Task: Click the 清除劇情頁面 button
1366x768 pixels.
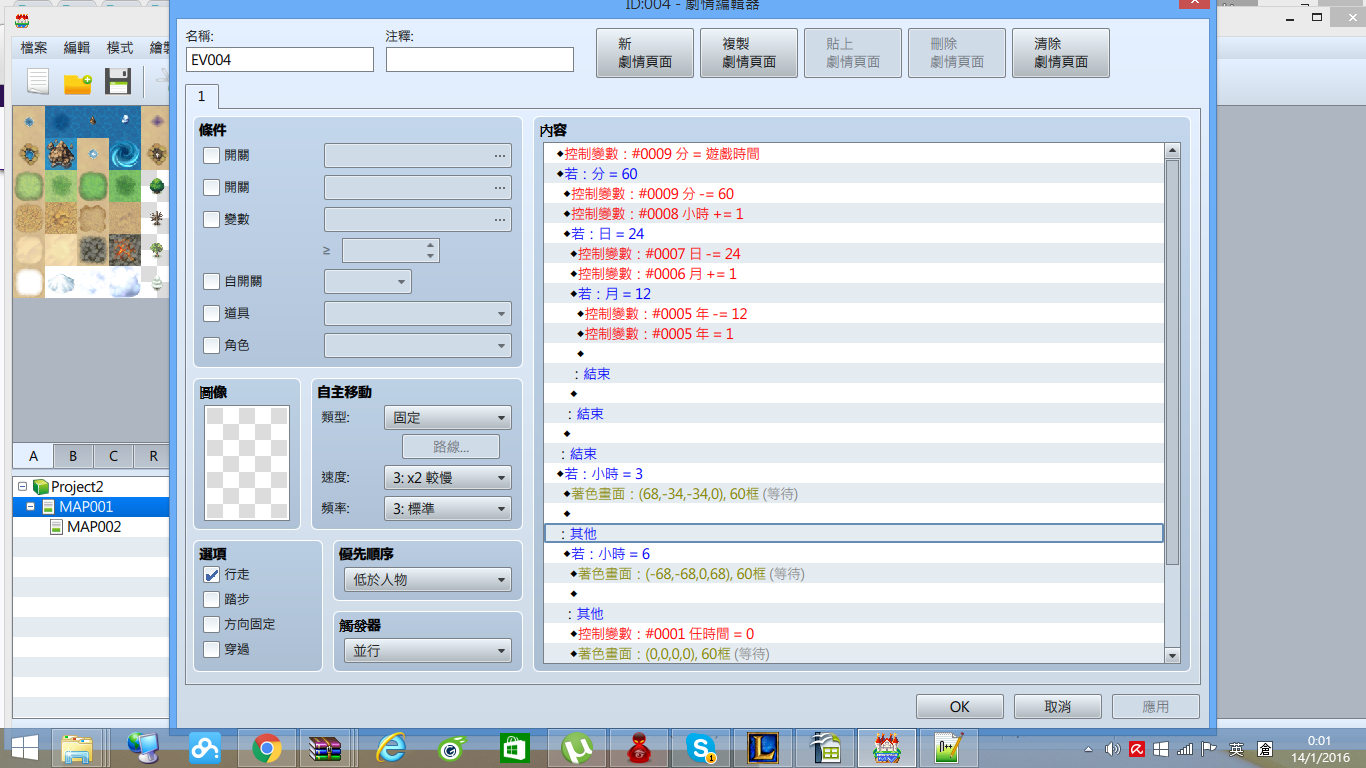Action: (1061, 53)
